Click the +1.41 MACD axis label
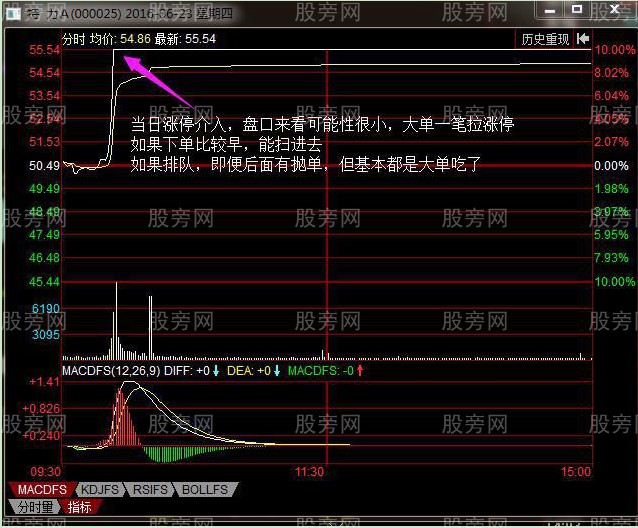This screenshot has height=528, width=638. [44, 382]
